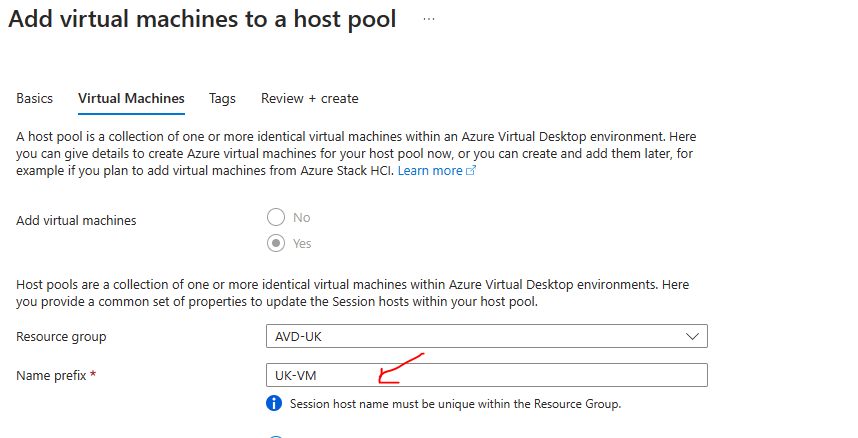Select the No radio button

(276, 218)
